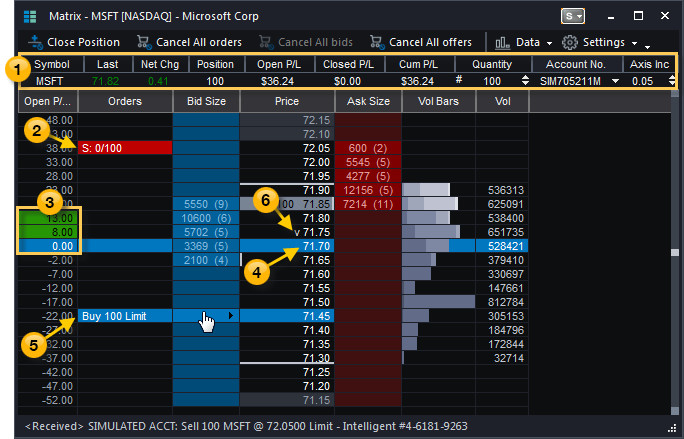Click the Quantity field showing 100
This screenshot has width=684, height=439.
tap(492, 81)
